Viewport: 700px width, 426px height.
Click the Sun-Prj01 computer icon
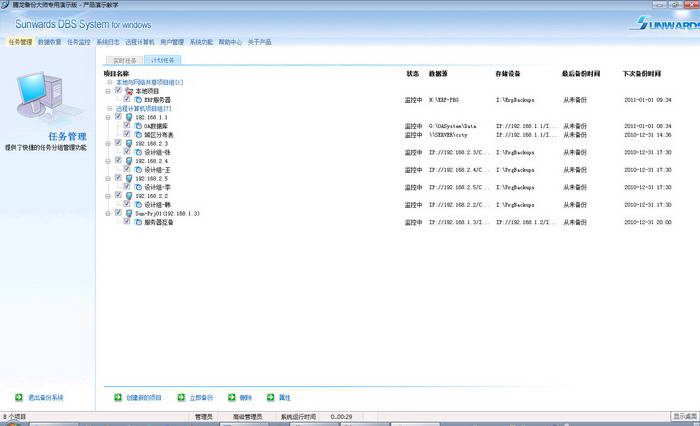click(x=129, y=214)
